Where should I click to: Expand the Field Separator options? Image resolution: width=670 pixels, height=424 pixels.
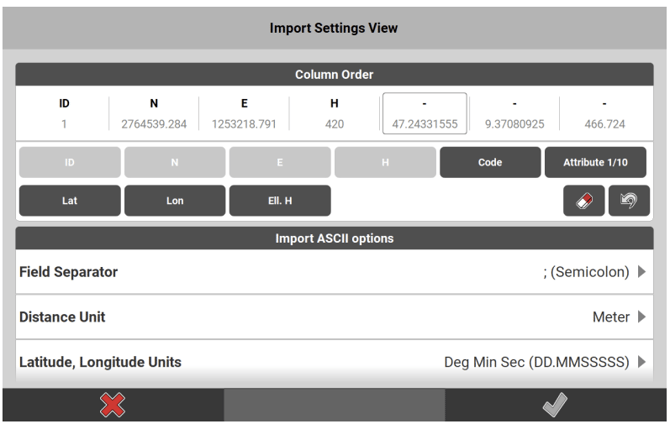(x=334, y=272)
